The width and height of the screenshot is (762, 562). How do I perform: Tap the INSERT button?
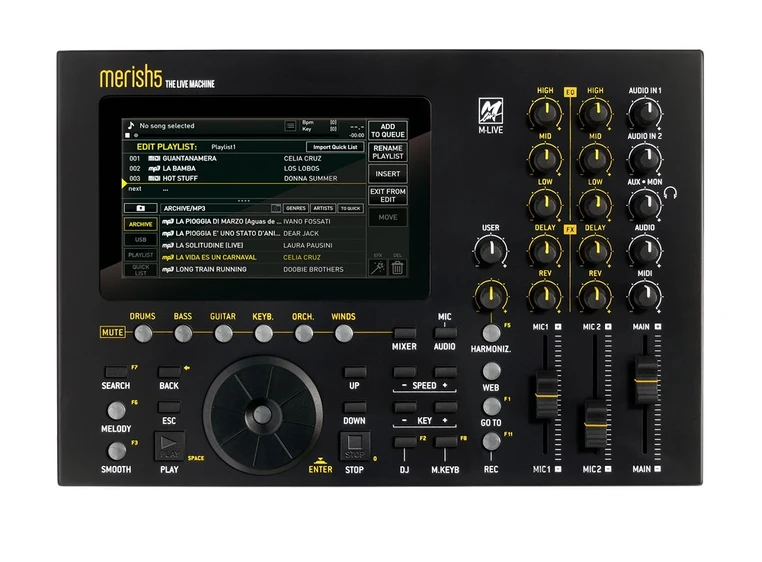387,174
